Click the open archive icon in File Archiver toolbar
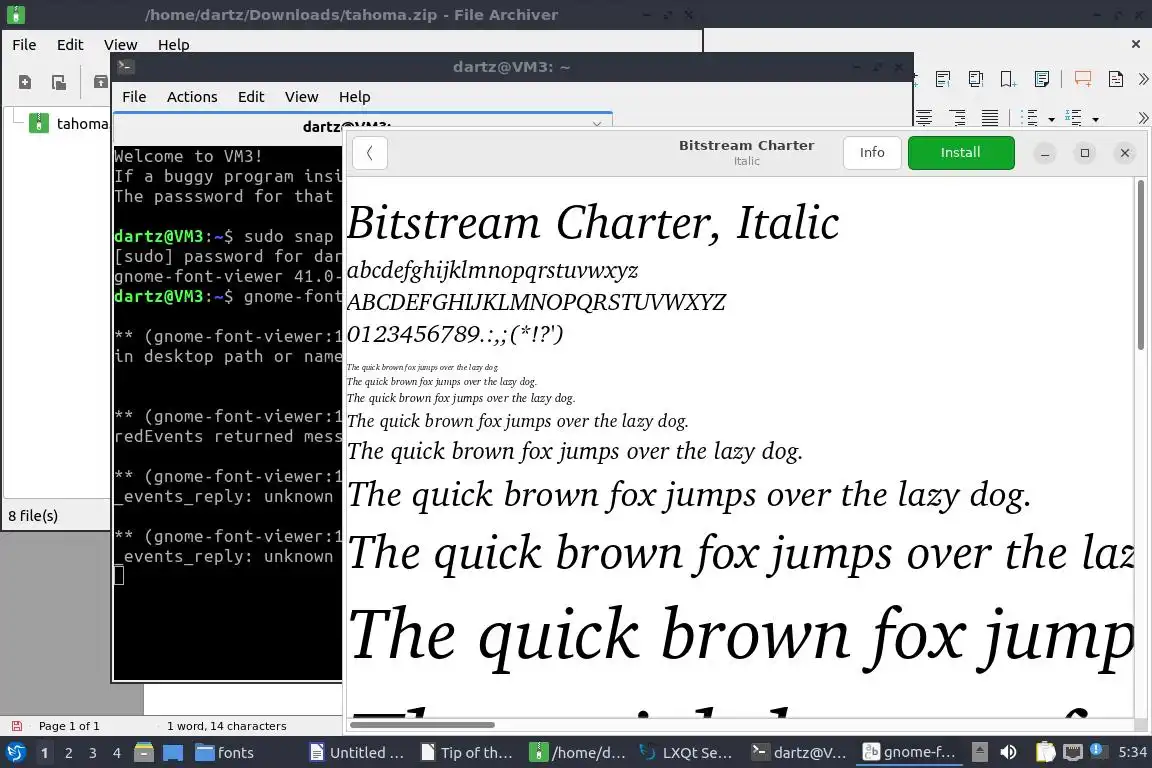Screen dimensions: 1152x768 (59, 82)
